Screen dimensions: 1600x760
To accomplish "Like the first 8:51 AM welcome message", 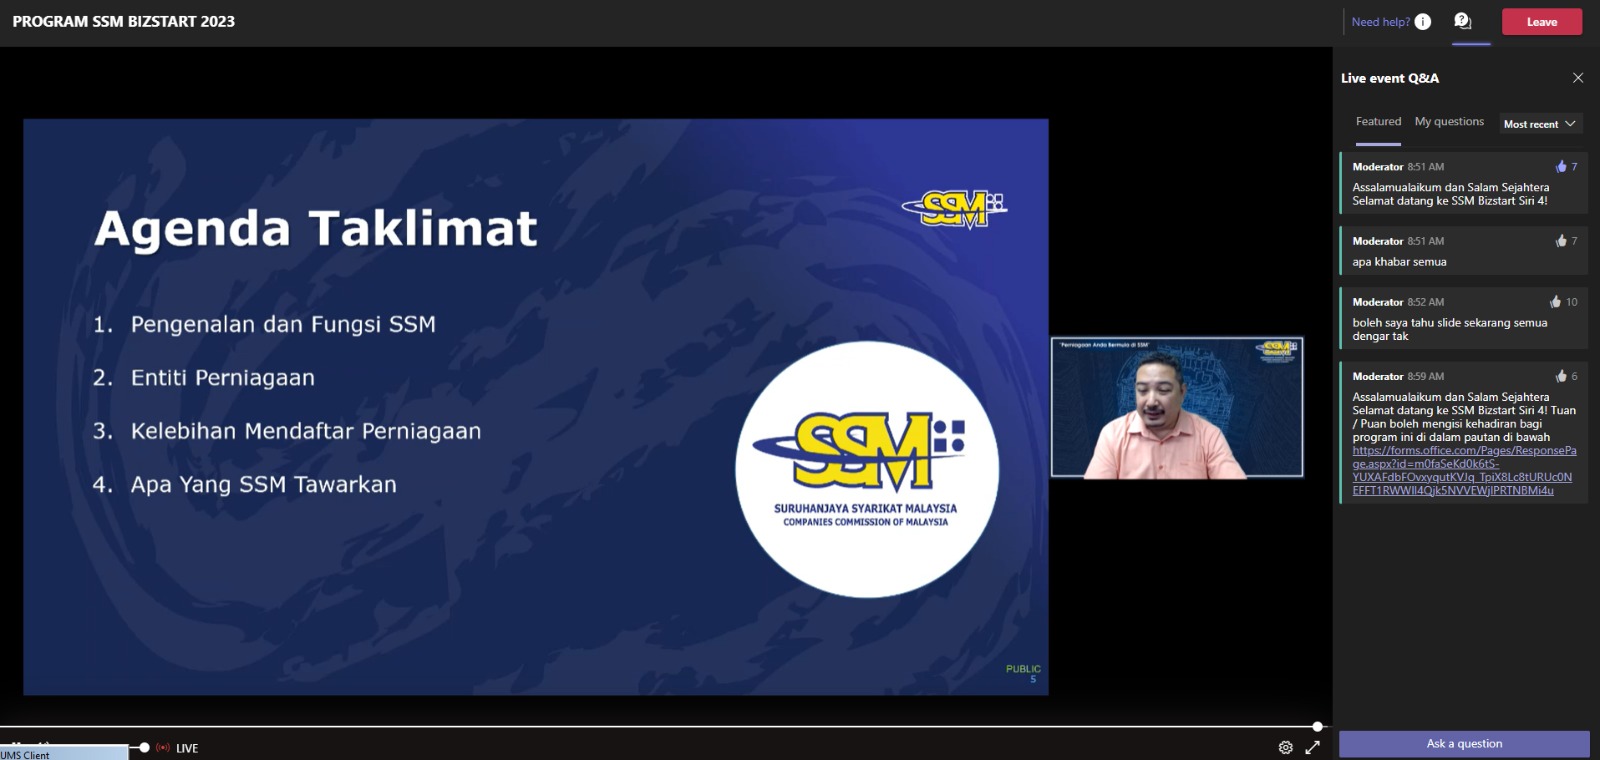I will [x=1561, y=167].
